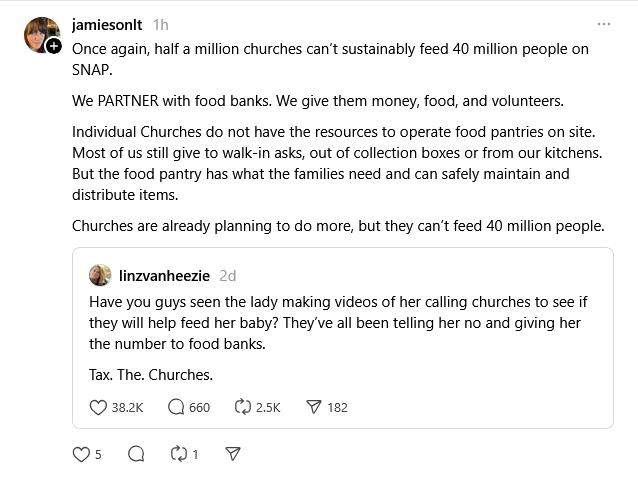Click "Tax. The. Churches." line in quote
638x479 pixels.
click(x=151, y=375)
